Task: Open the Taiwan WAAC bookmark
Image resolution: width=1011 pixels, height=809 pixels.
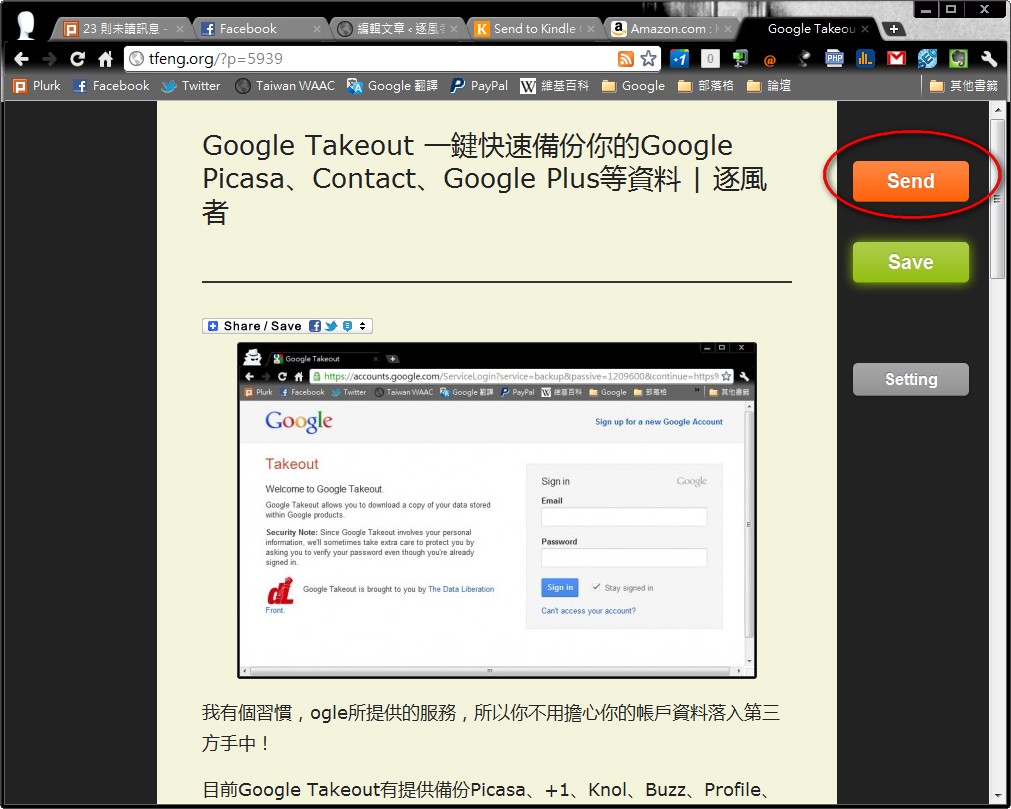Action: point(285,86)
